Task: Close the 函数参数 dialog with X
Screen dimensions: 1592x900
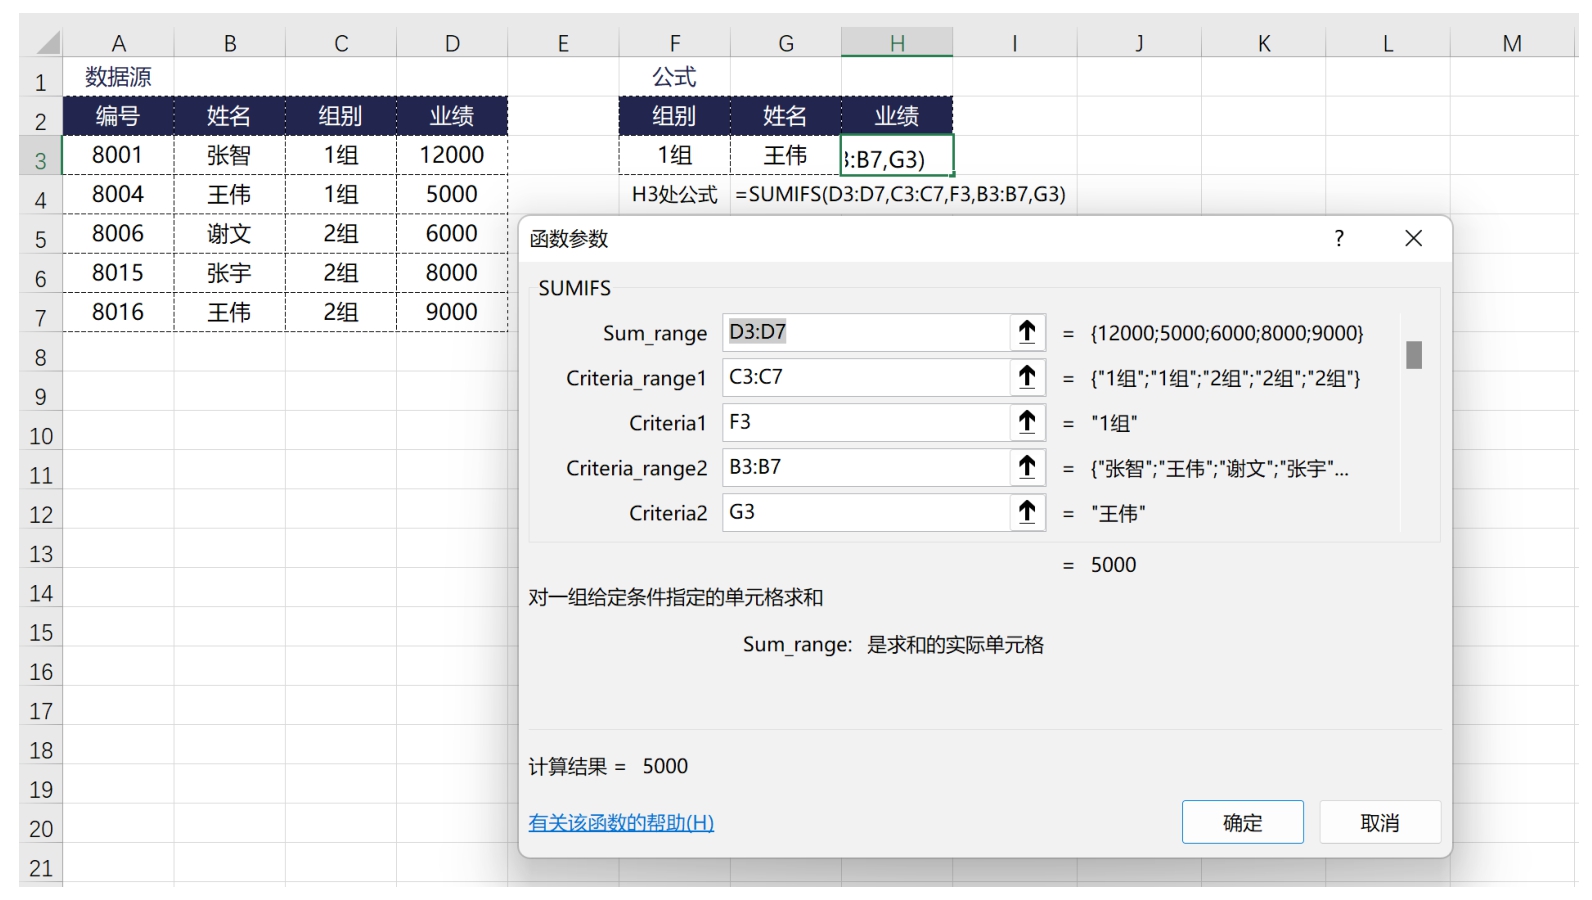Action: click(x=1413, y=239)
